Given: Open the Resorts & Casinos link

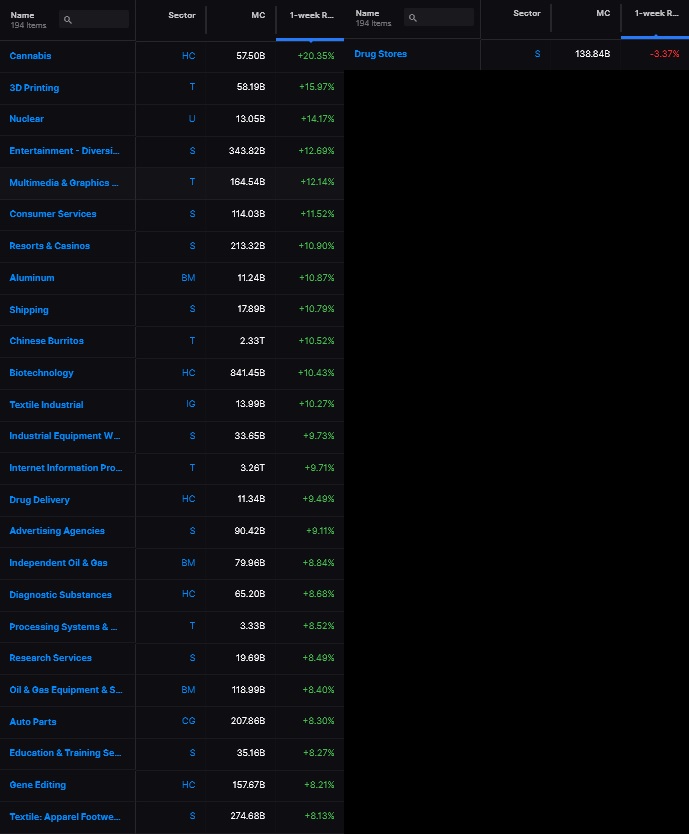Looking at the screenshot, I should tap(49, 246).
